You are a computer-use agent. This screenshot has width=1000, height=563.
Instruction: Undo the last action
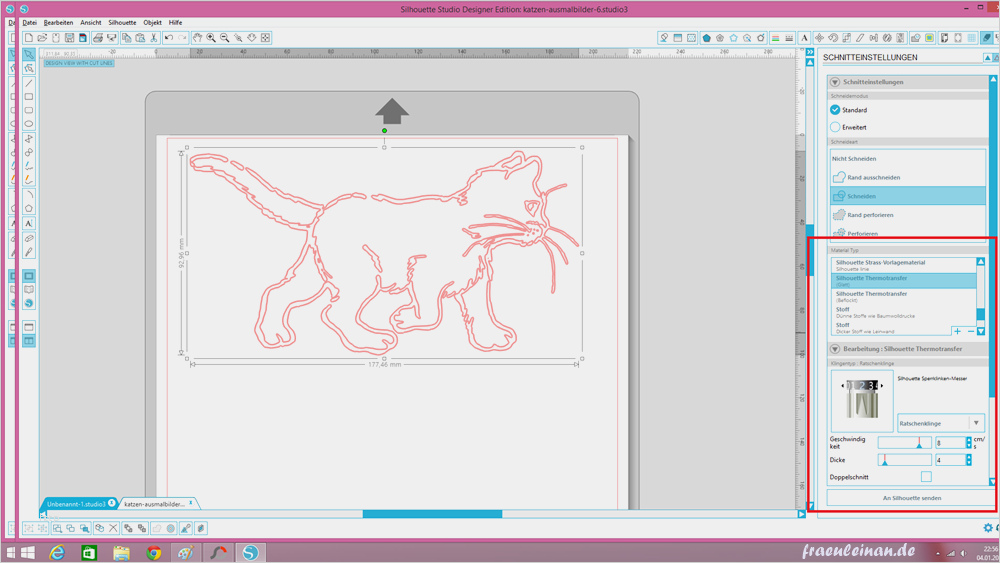click(x=168, y=38)
